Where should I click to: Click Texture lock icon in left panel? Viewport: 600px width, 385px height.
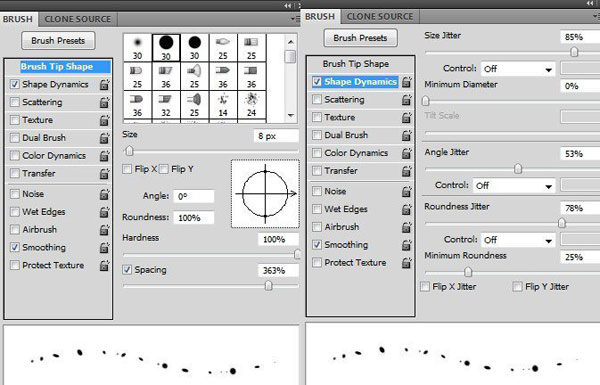point(104,120)
